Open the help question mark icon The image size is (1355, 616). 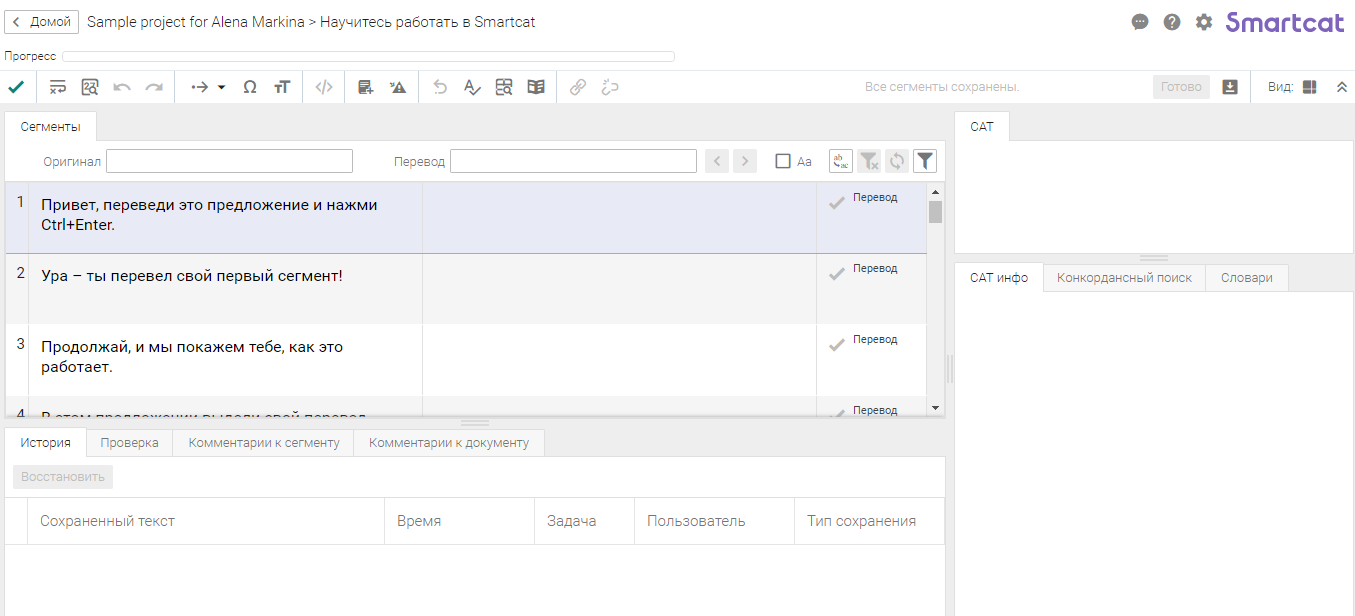click(x=1172, y=22)
